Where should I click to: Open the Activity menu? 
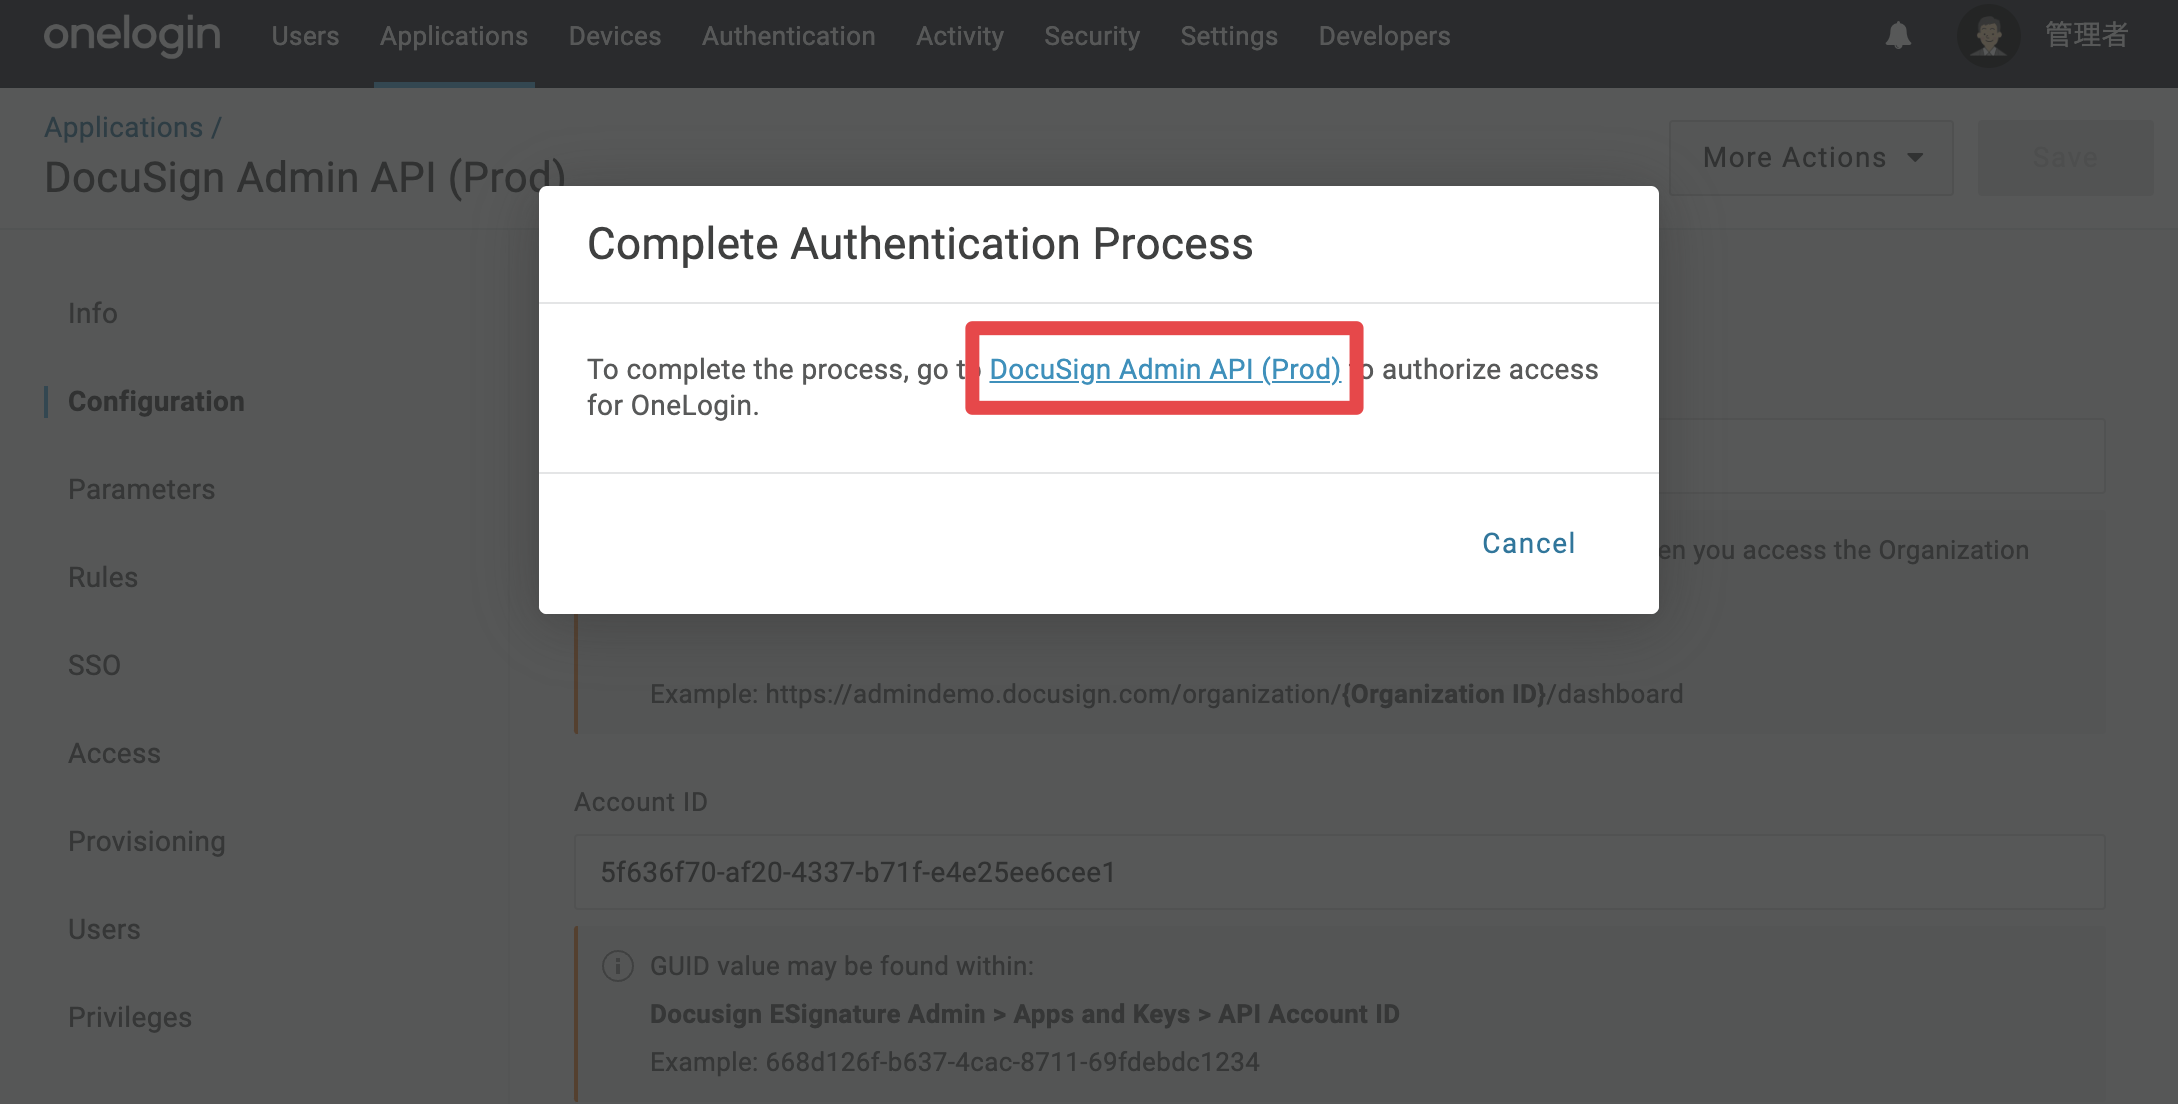point(960,36)
